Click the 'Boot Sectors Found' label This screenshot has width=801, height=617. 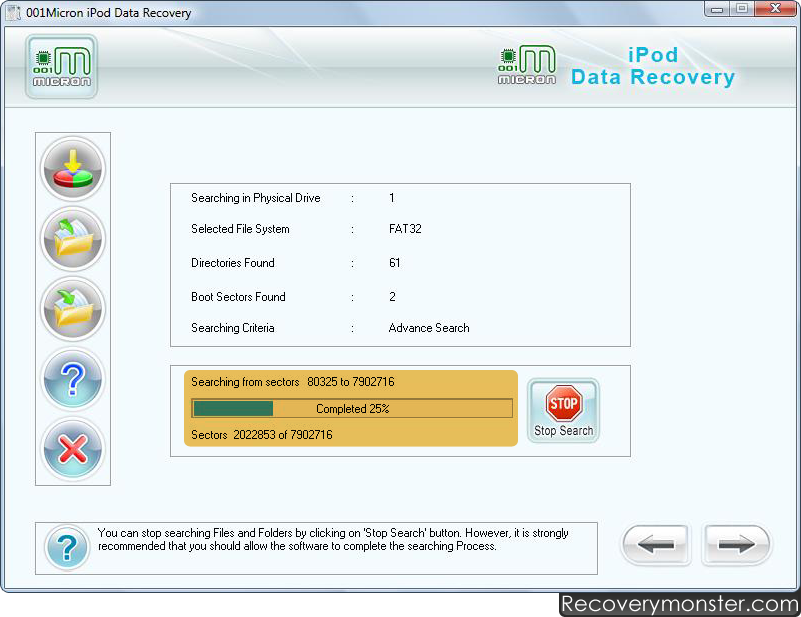coord(238,297)
